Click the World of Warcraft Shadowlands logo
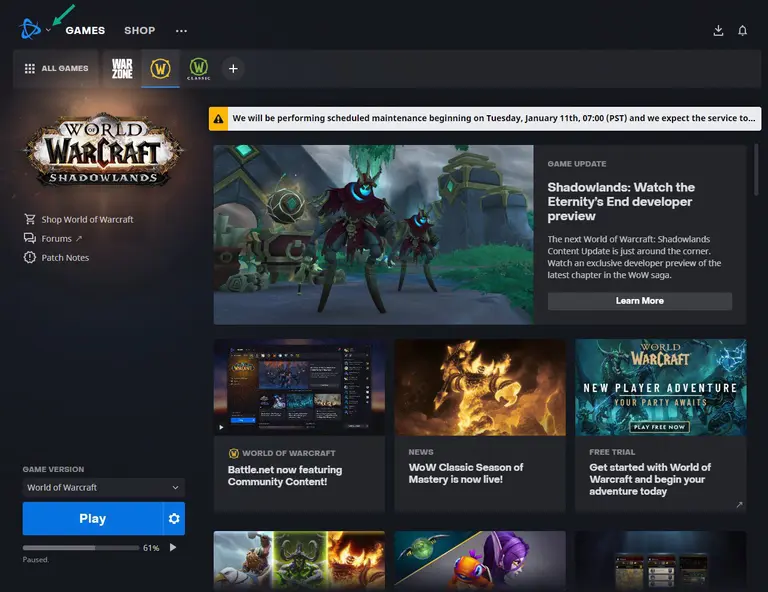The width and height of the screenshot is (768, 592). point(103,150)
